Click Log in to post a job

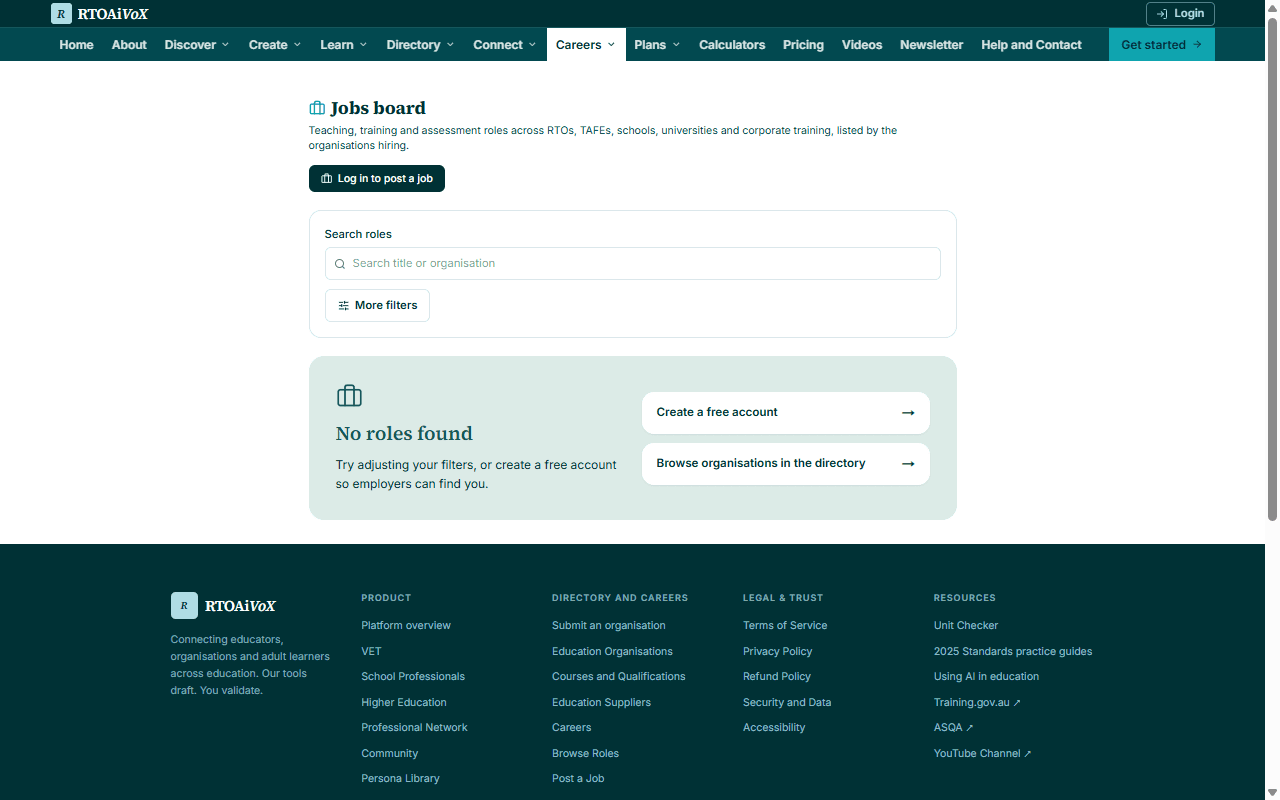377,179
